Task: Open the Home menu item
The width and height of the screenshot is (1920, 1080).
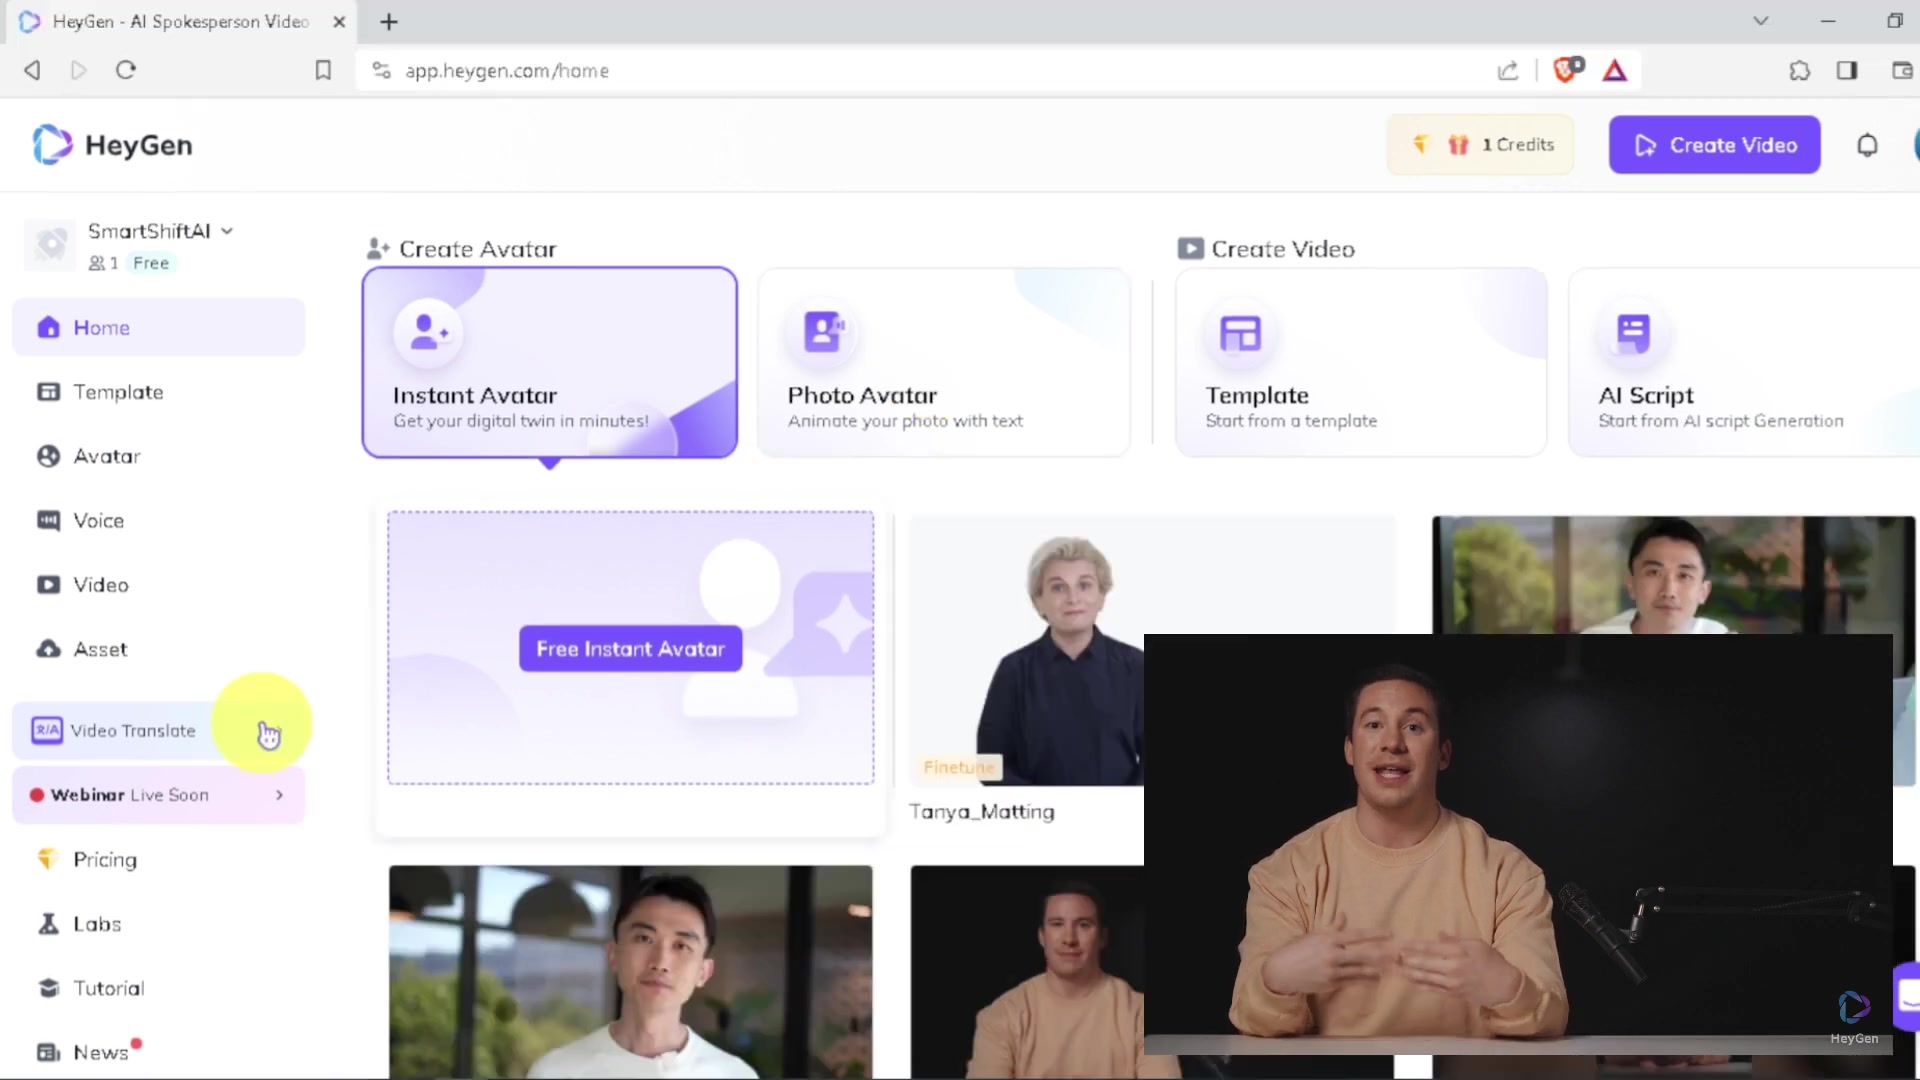Action: [x=158, y=327]
